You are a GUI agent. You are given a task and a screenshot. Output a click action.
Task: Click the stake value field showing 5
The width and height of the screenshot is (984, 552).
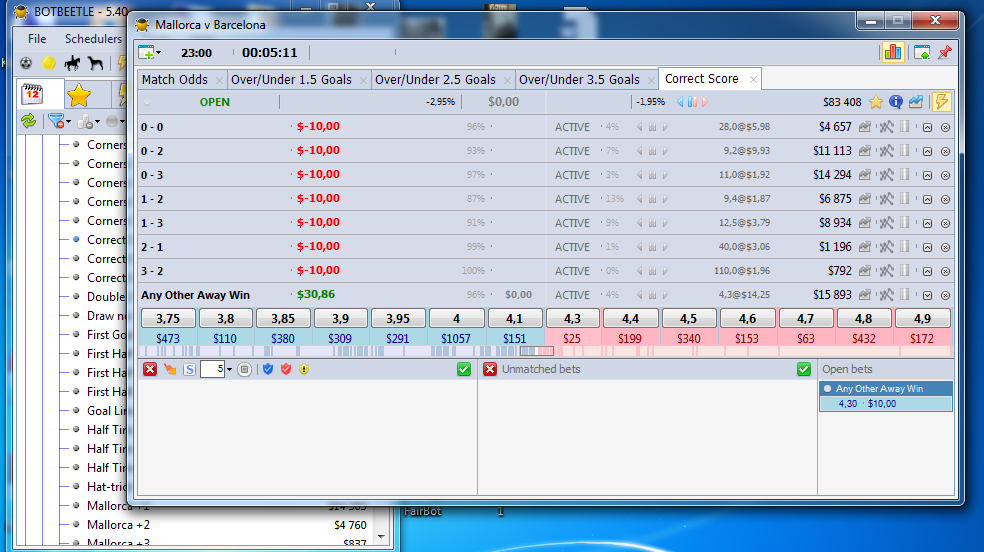212,369
